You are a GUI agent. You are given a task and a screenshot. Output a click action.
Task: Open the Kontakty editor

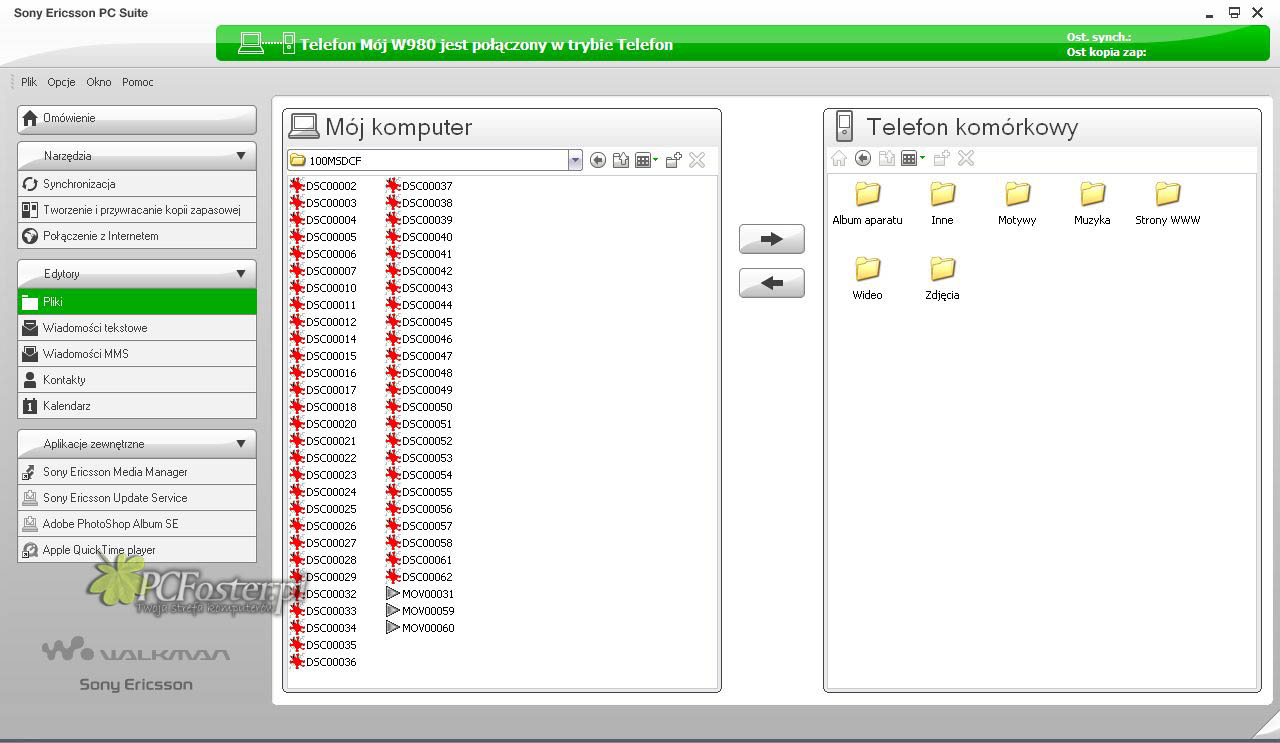tap(137, 380)
